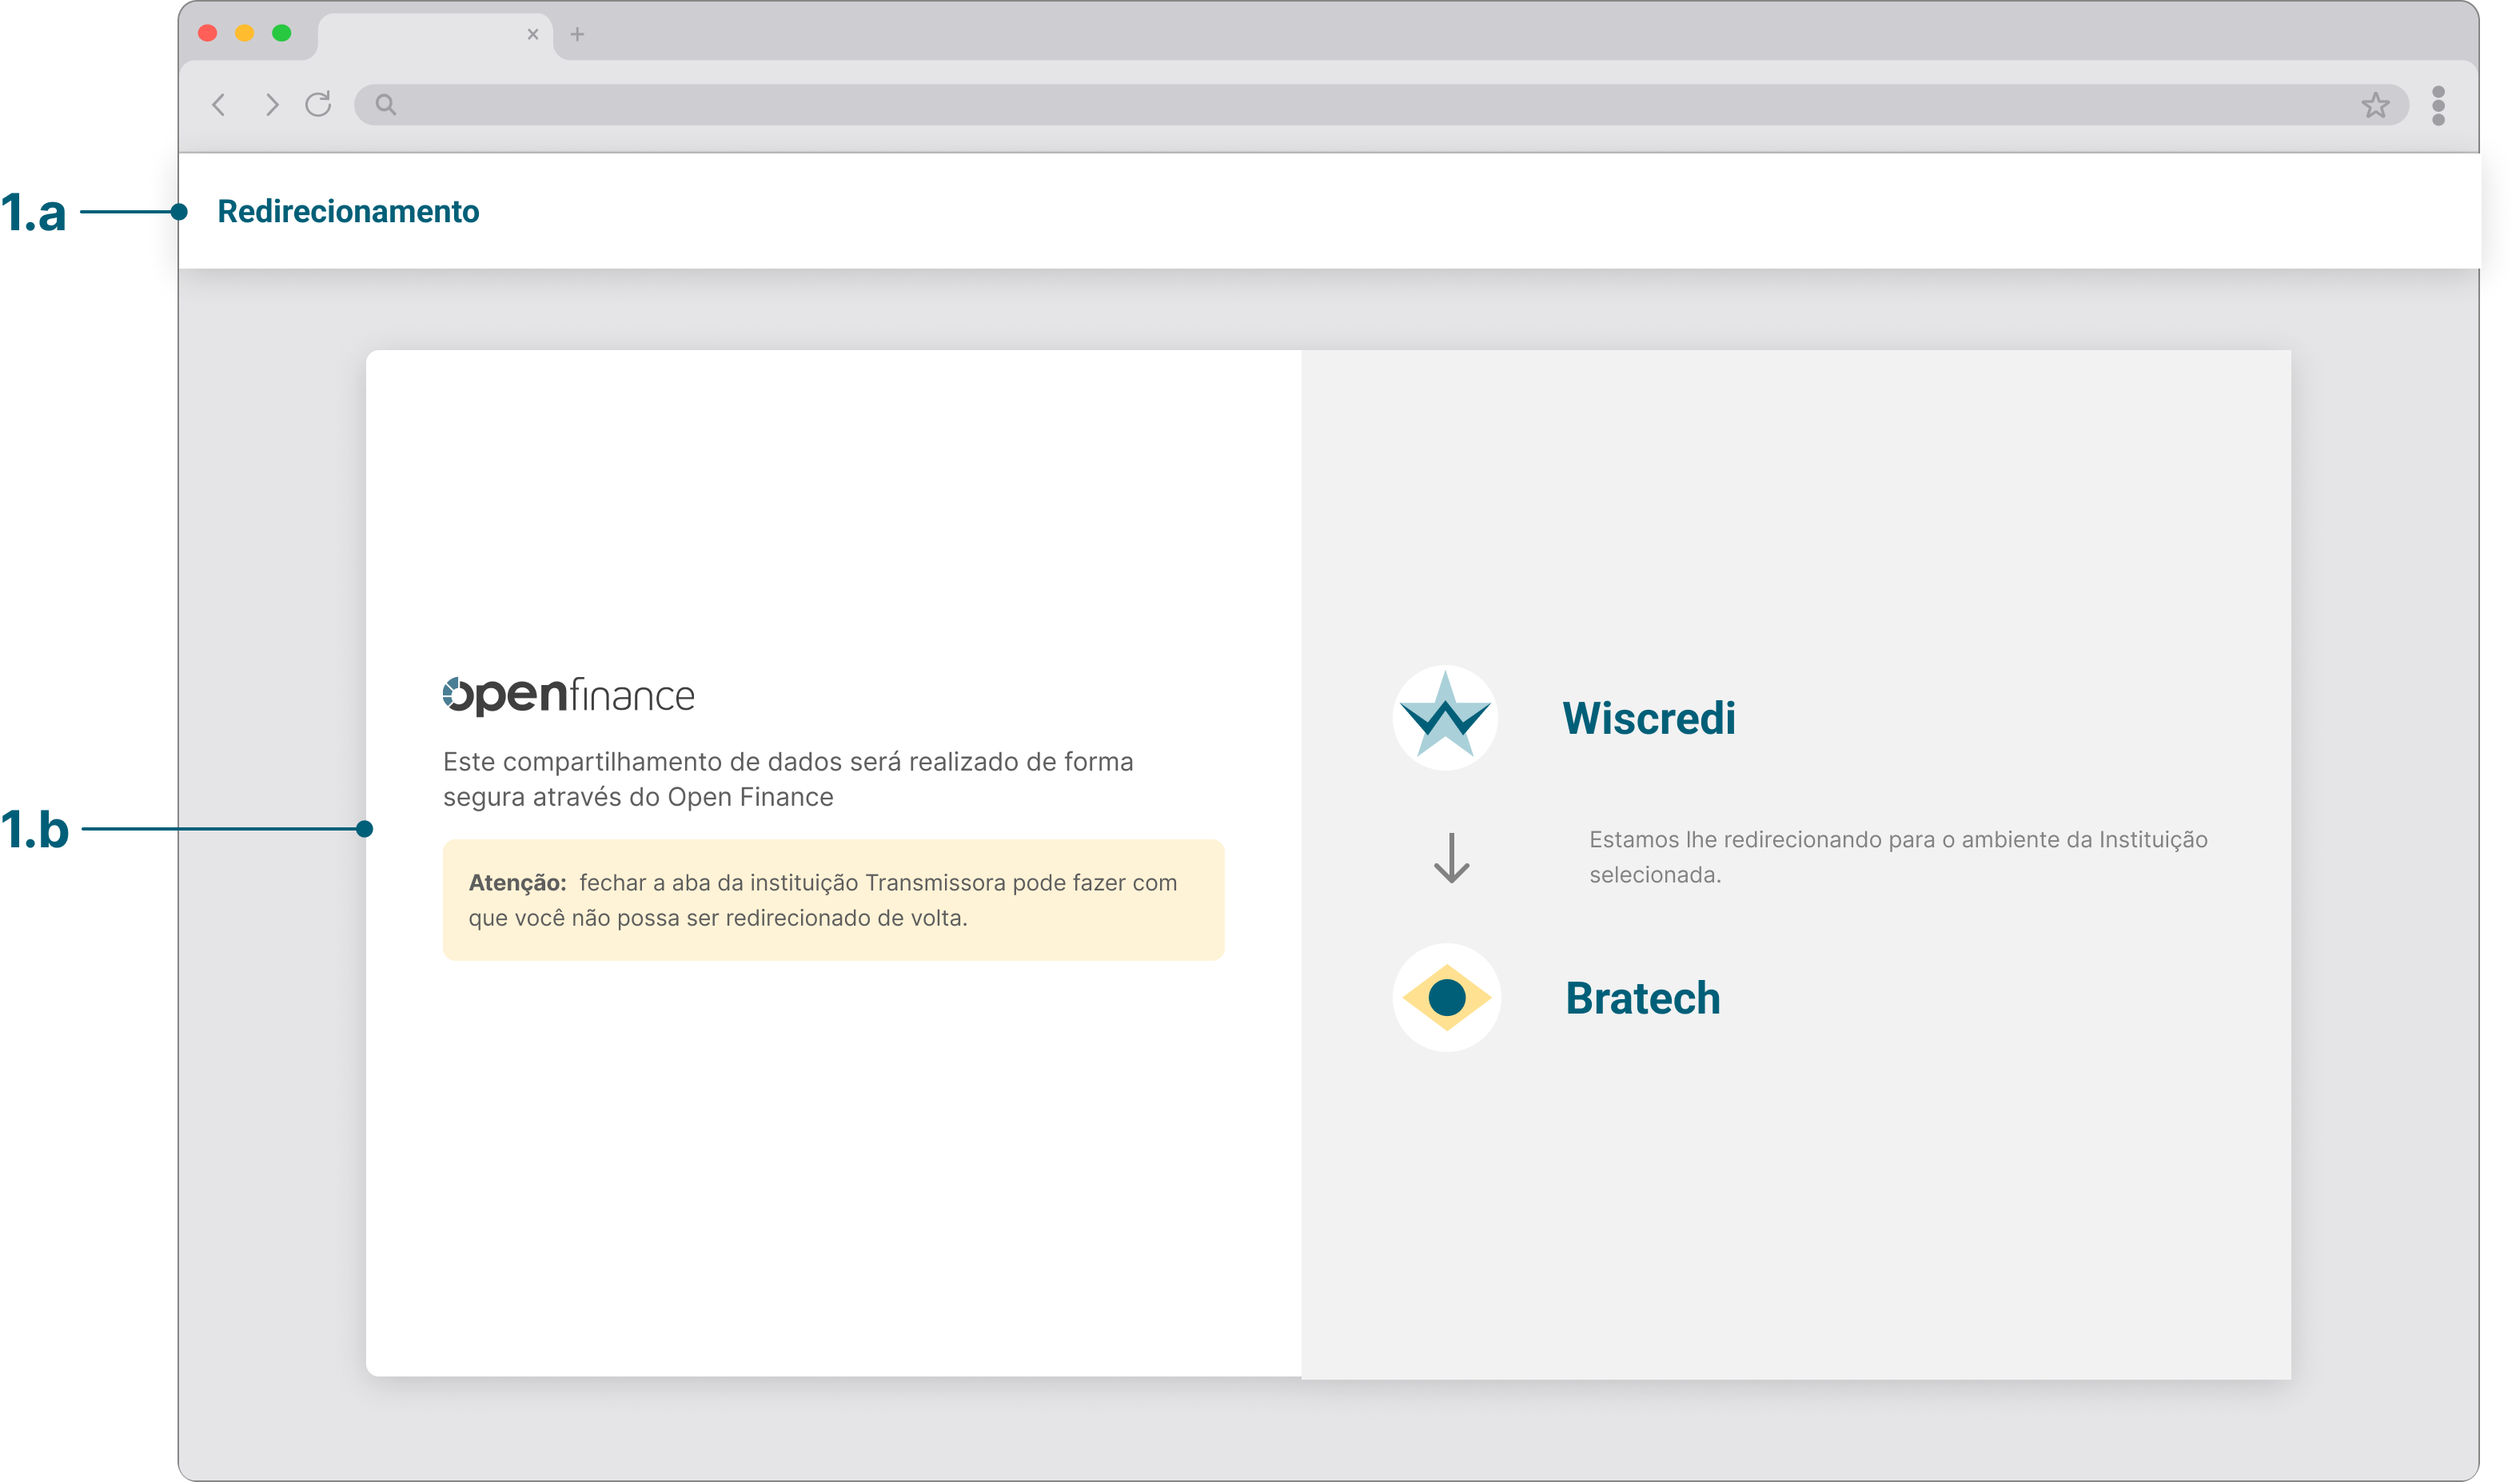Viewport: 2520px width, 1482px height.
Task: Click the green maximize window button
Action: click(x=282, y=33)
